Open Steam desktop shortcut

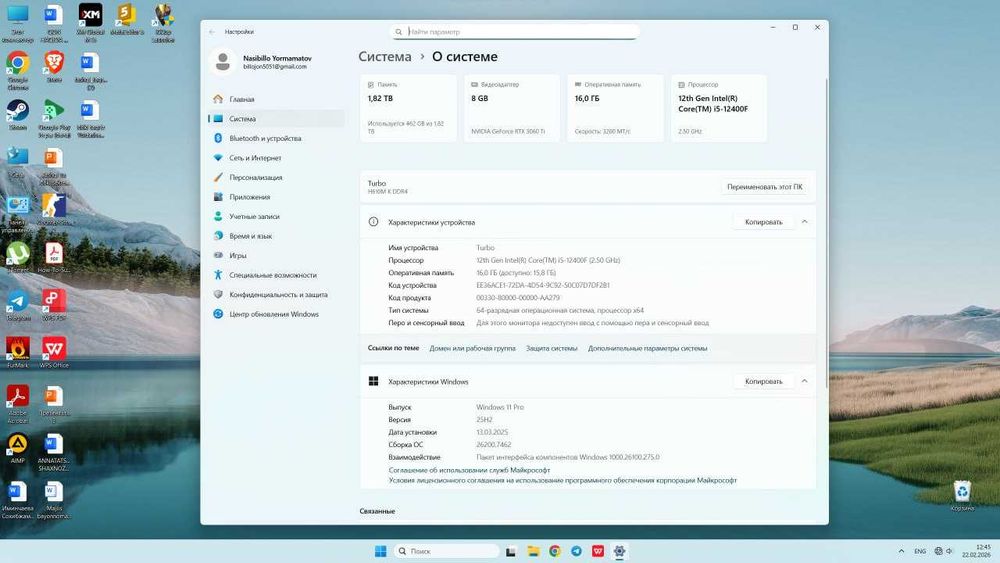coord(18,115)
